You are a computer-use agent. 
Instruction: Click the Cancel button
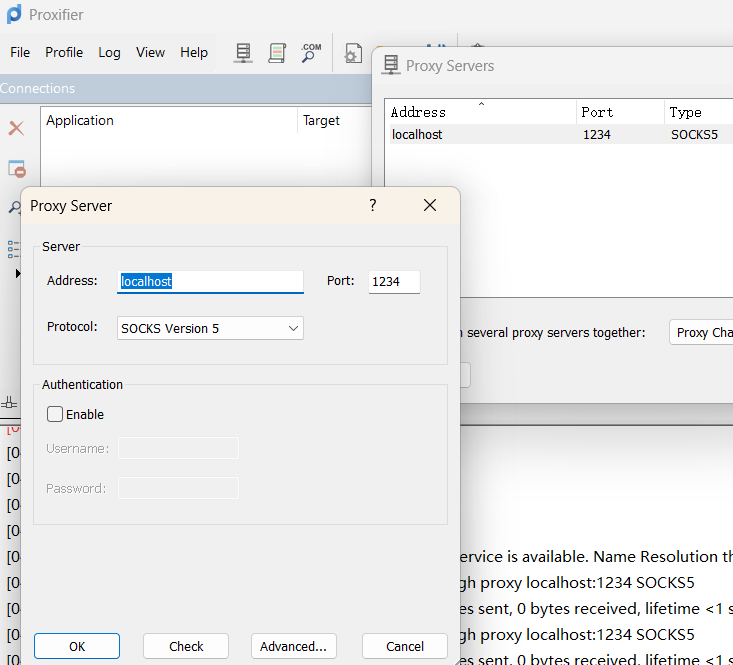click(x=405, y=646)
